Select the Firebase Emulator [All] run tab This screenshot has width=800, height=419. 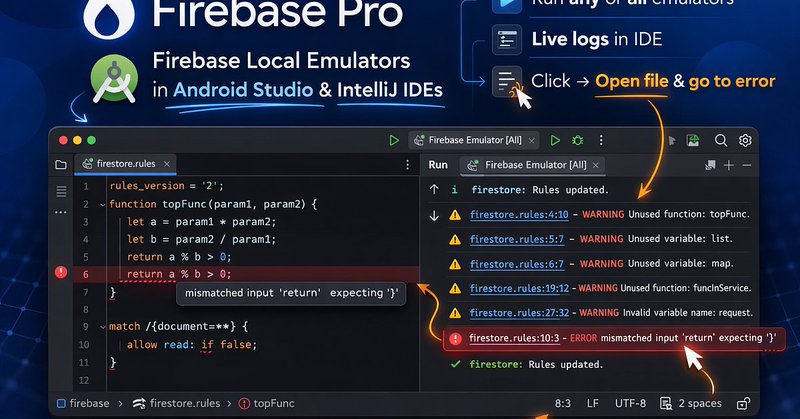tap(533, 165)
